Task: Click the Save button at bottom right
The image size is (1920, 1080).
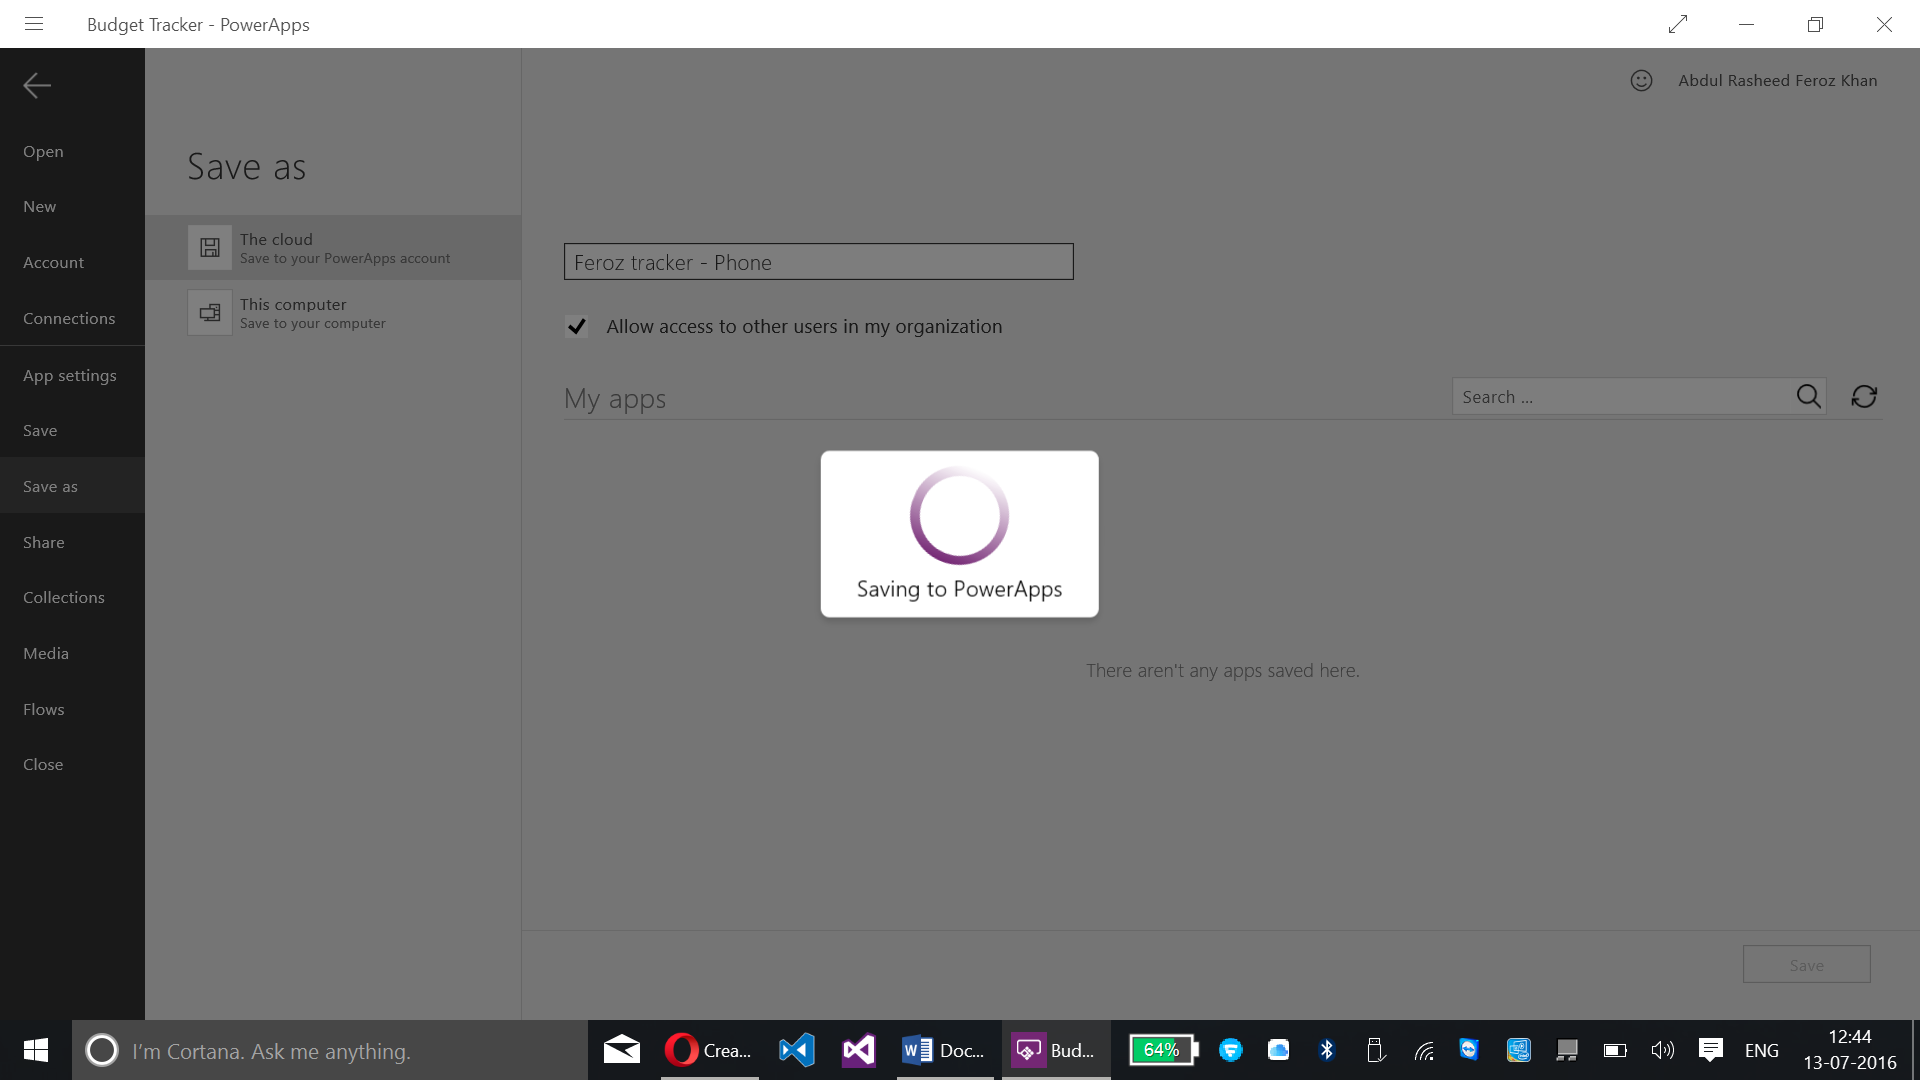Action: click(x=1806, y=964)
